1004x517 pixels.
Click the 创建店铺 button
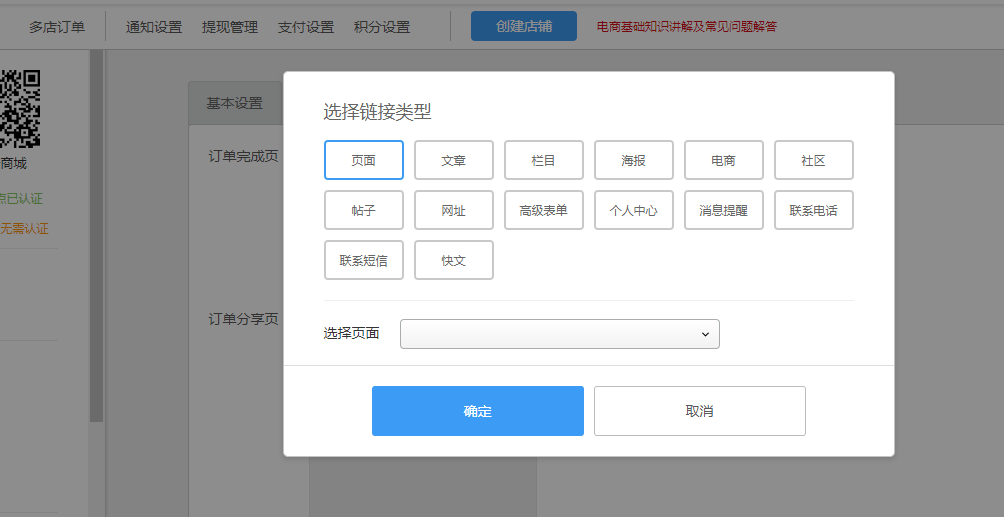(524, 26)
